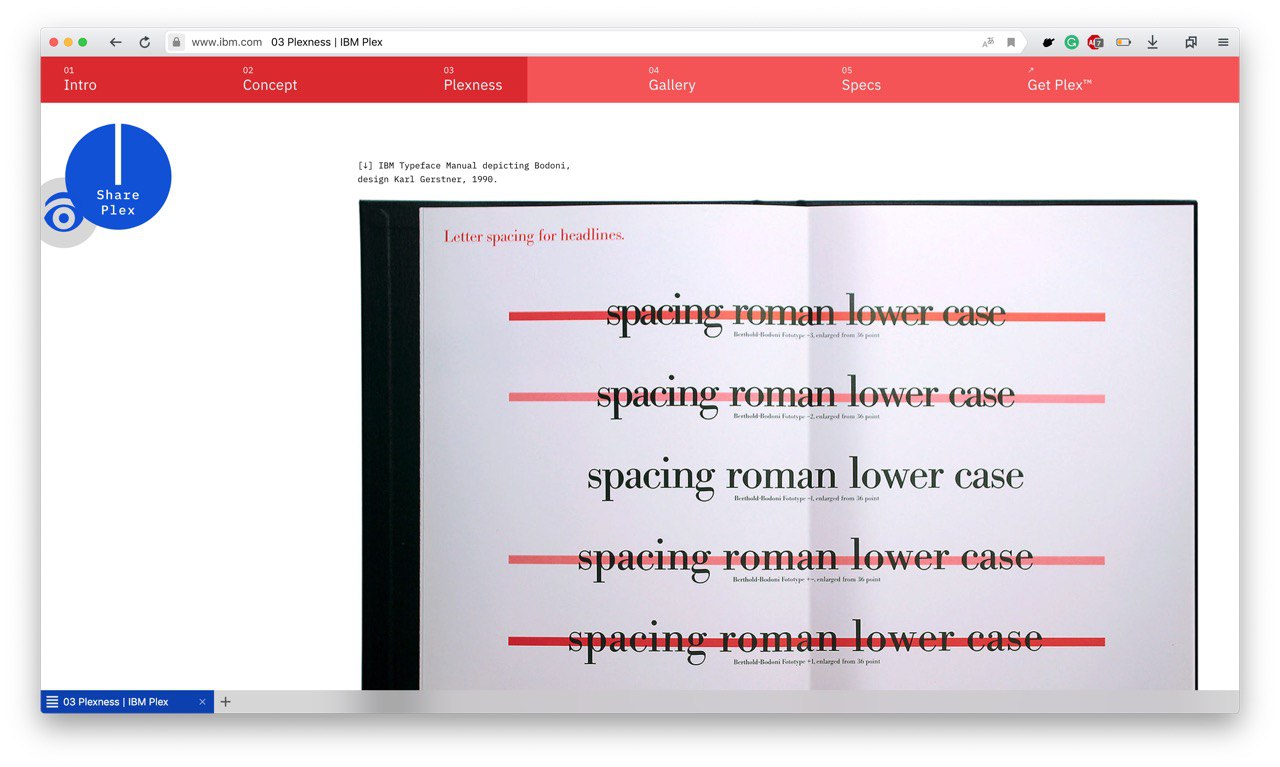This screenshot has height=767, width=1280.
Task: Click the lock icon in address bar
Action: coord(177,42)
